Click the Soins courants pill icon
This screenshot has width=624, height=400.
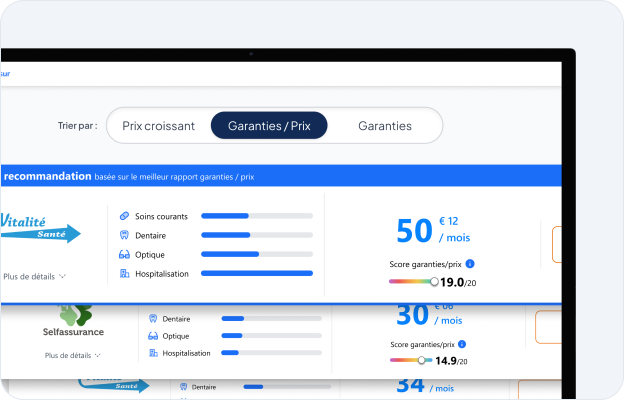(124, 216)
